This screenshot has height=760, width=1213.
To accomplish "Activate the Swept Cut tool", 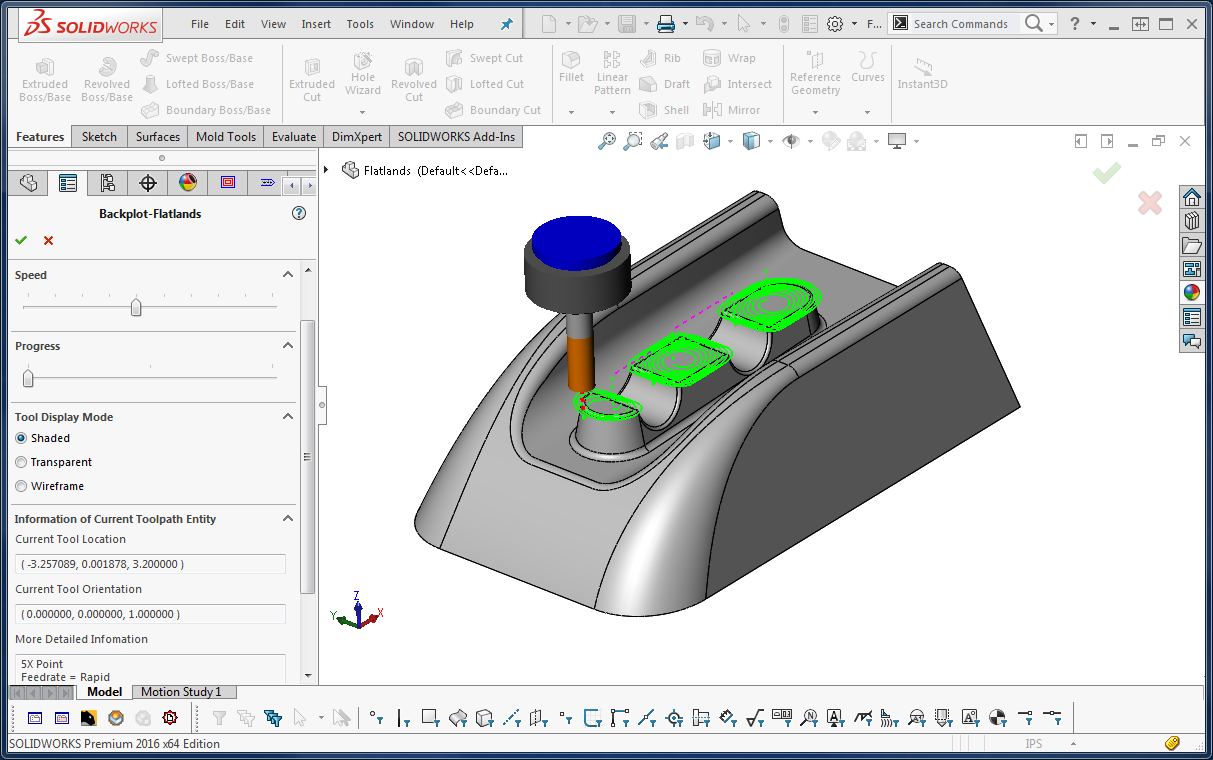I will pos(489,57).
